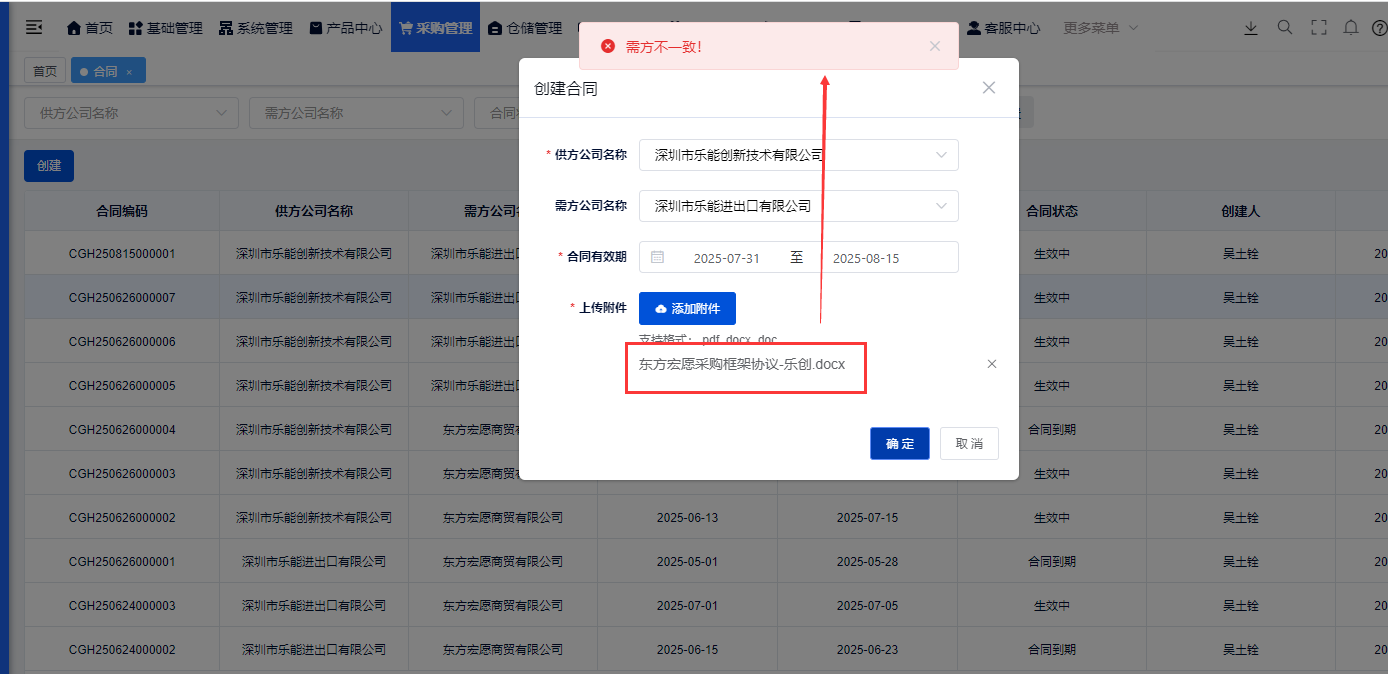The height and width of the screenshot is (674, 1388).
Task: Click the download icon in top bar
Action: pos(1251,28)
